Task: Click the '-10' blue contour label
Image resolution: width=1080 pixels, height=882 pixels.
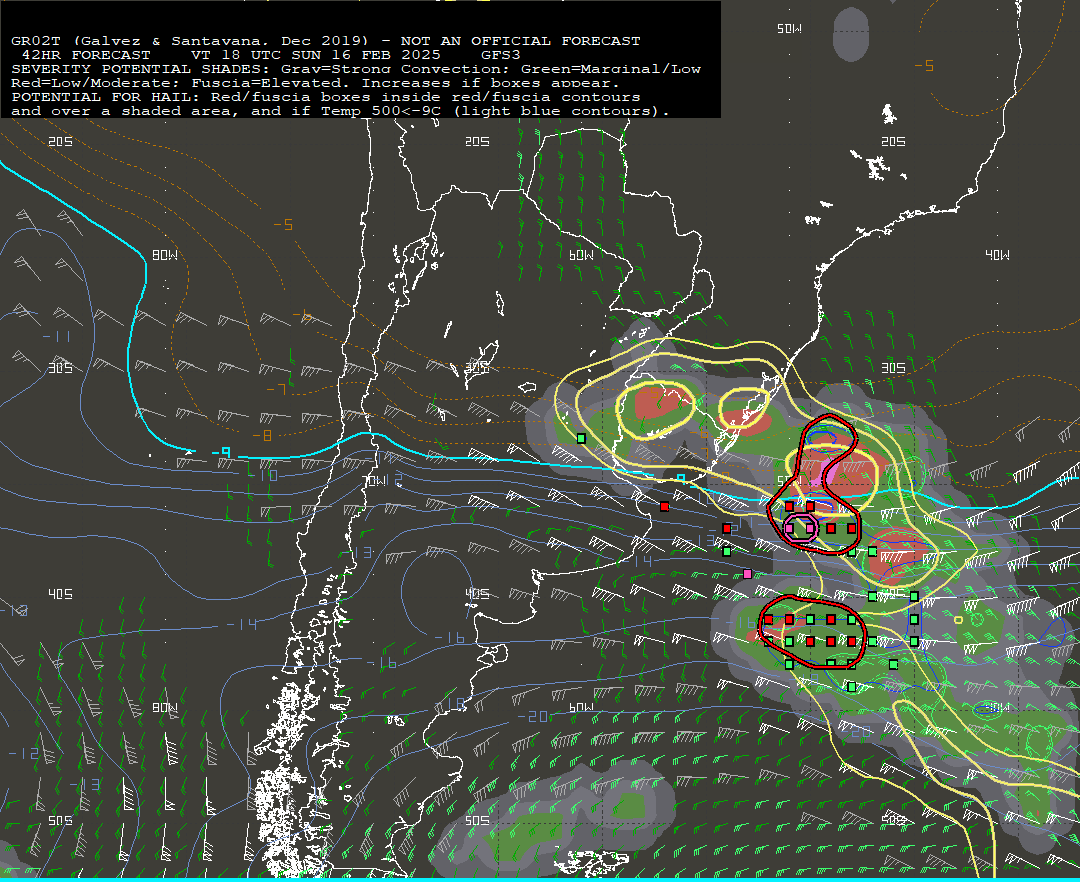Action: (262, 475)
